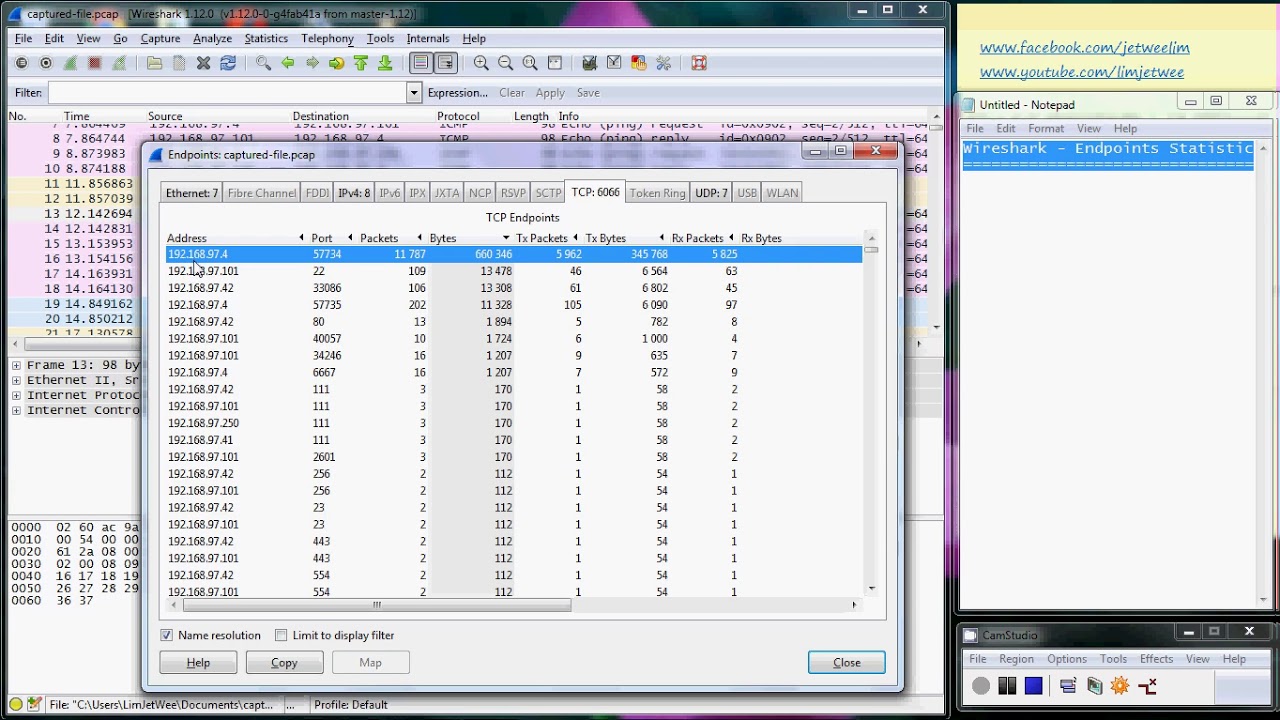1280x720 pixels.
Task: Open capture options toolbar icon
Action: tap(46, 63)
